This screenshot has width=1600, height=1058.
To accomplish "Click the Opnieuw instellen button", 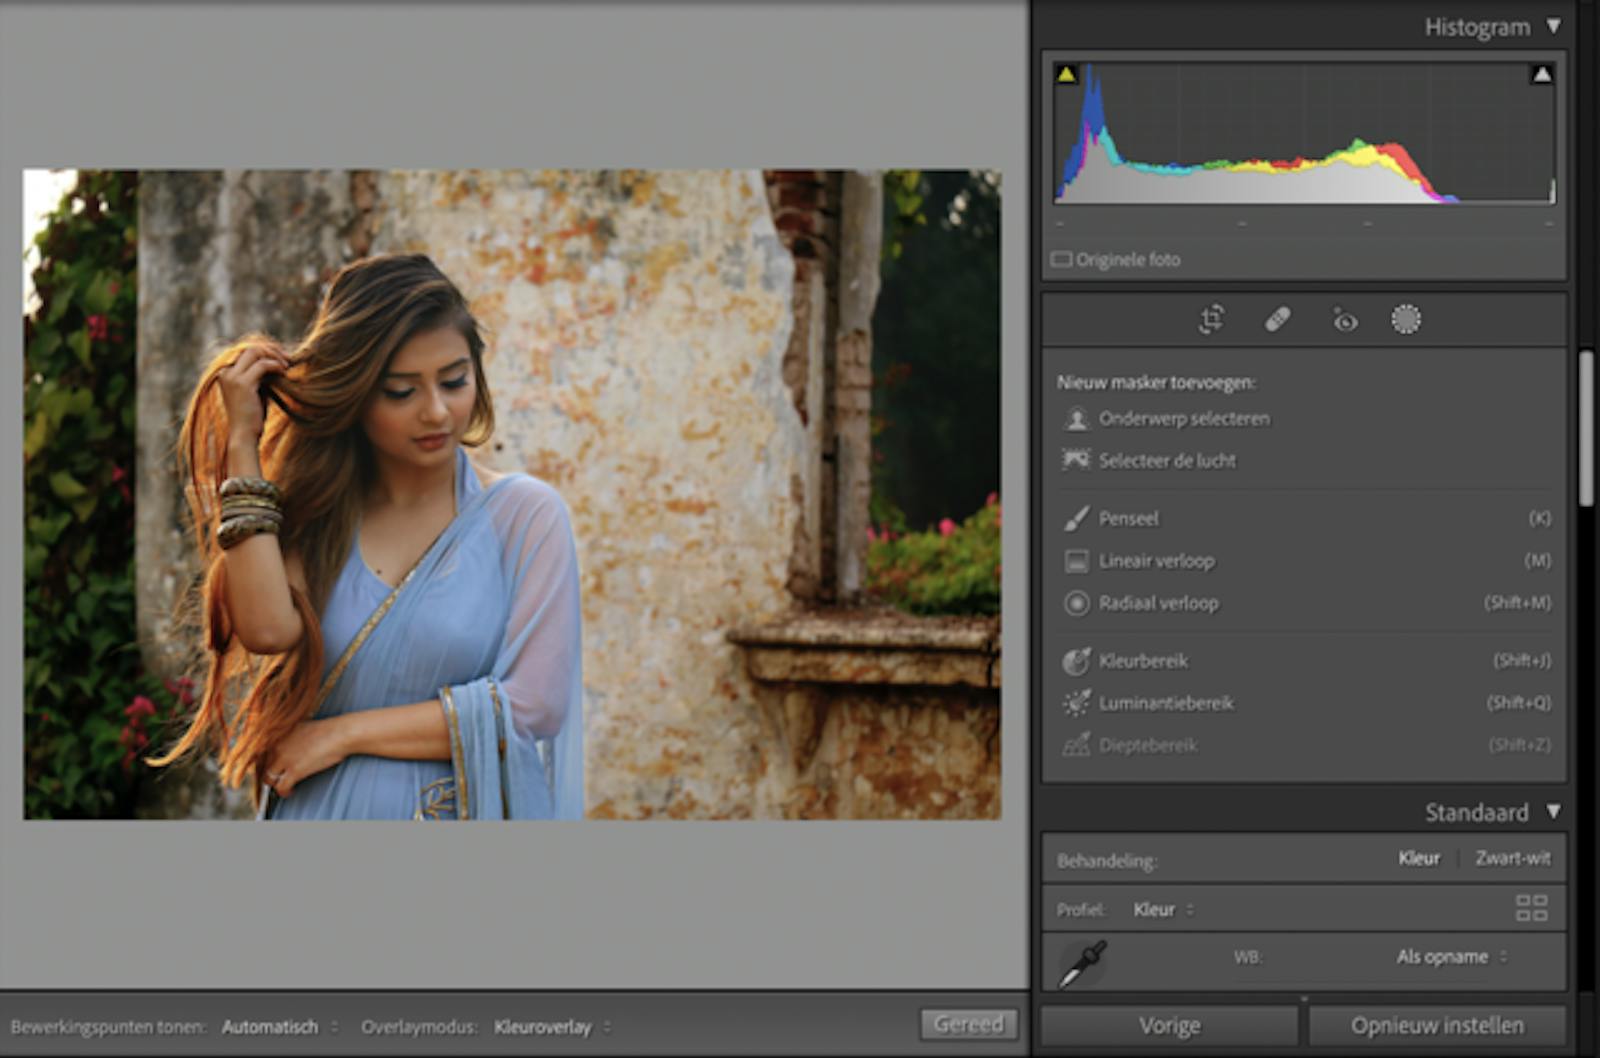I will point(1437,1026).
